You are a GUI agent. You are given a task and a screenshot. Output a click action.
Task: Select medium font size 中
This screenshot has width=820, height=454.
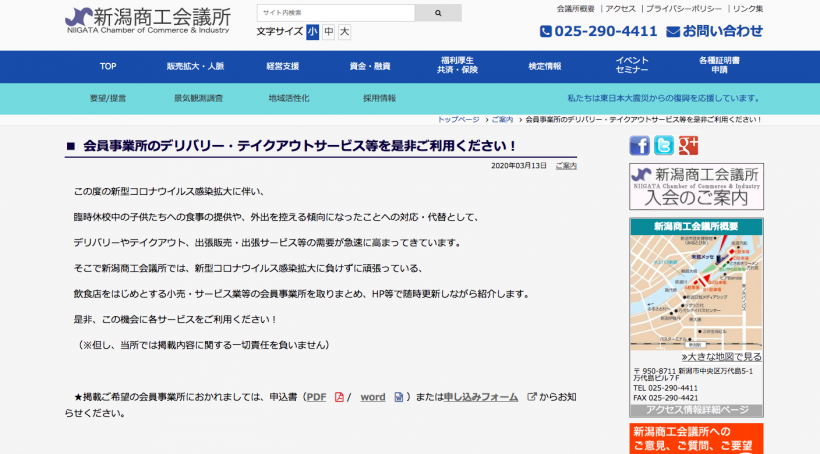tap(328, 32)
